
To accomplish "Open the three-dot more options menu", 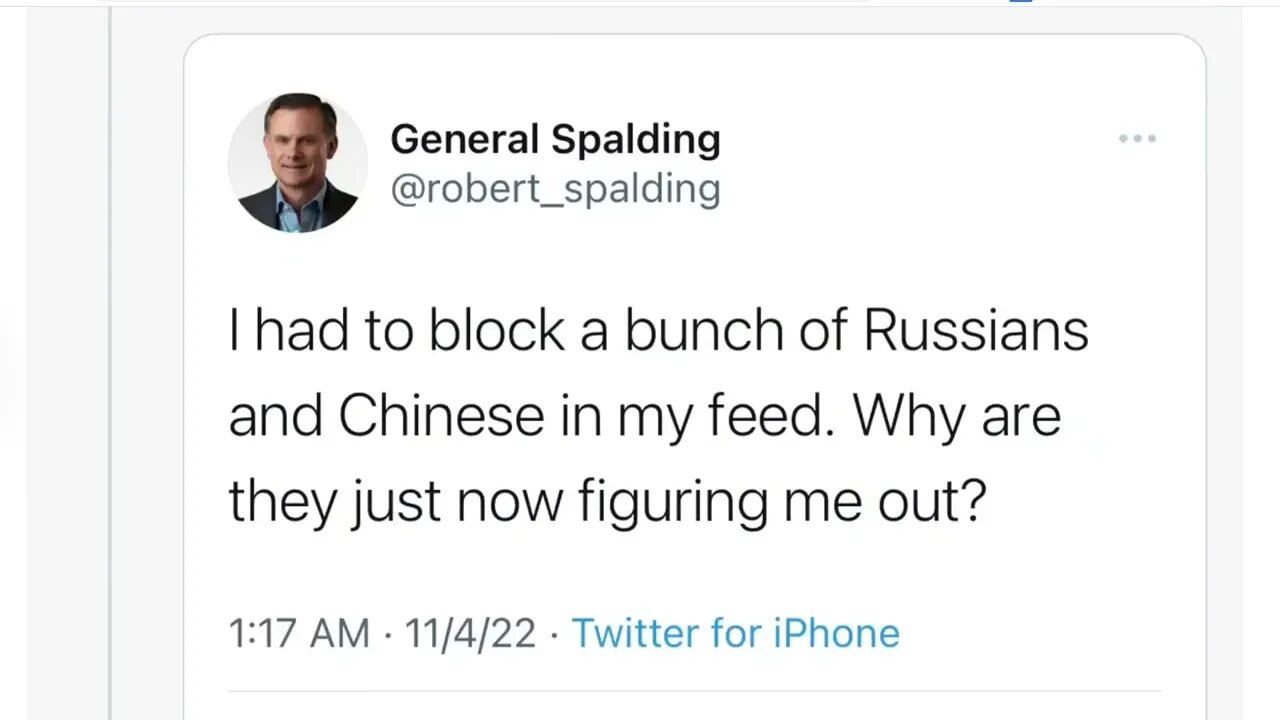I will coord(1137,139).
